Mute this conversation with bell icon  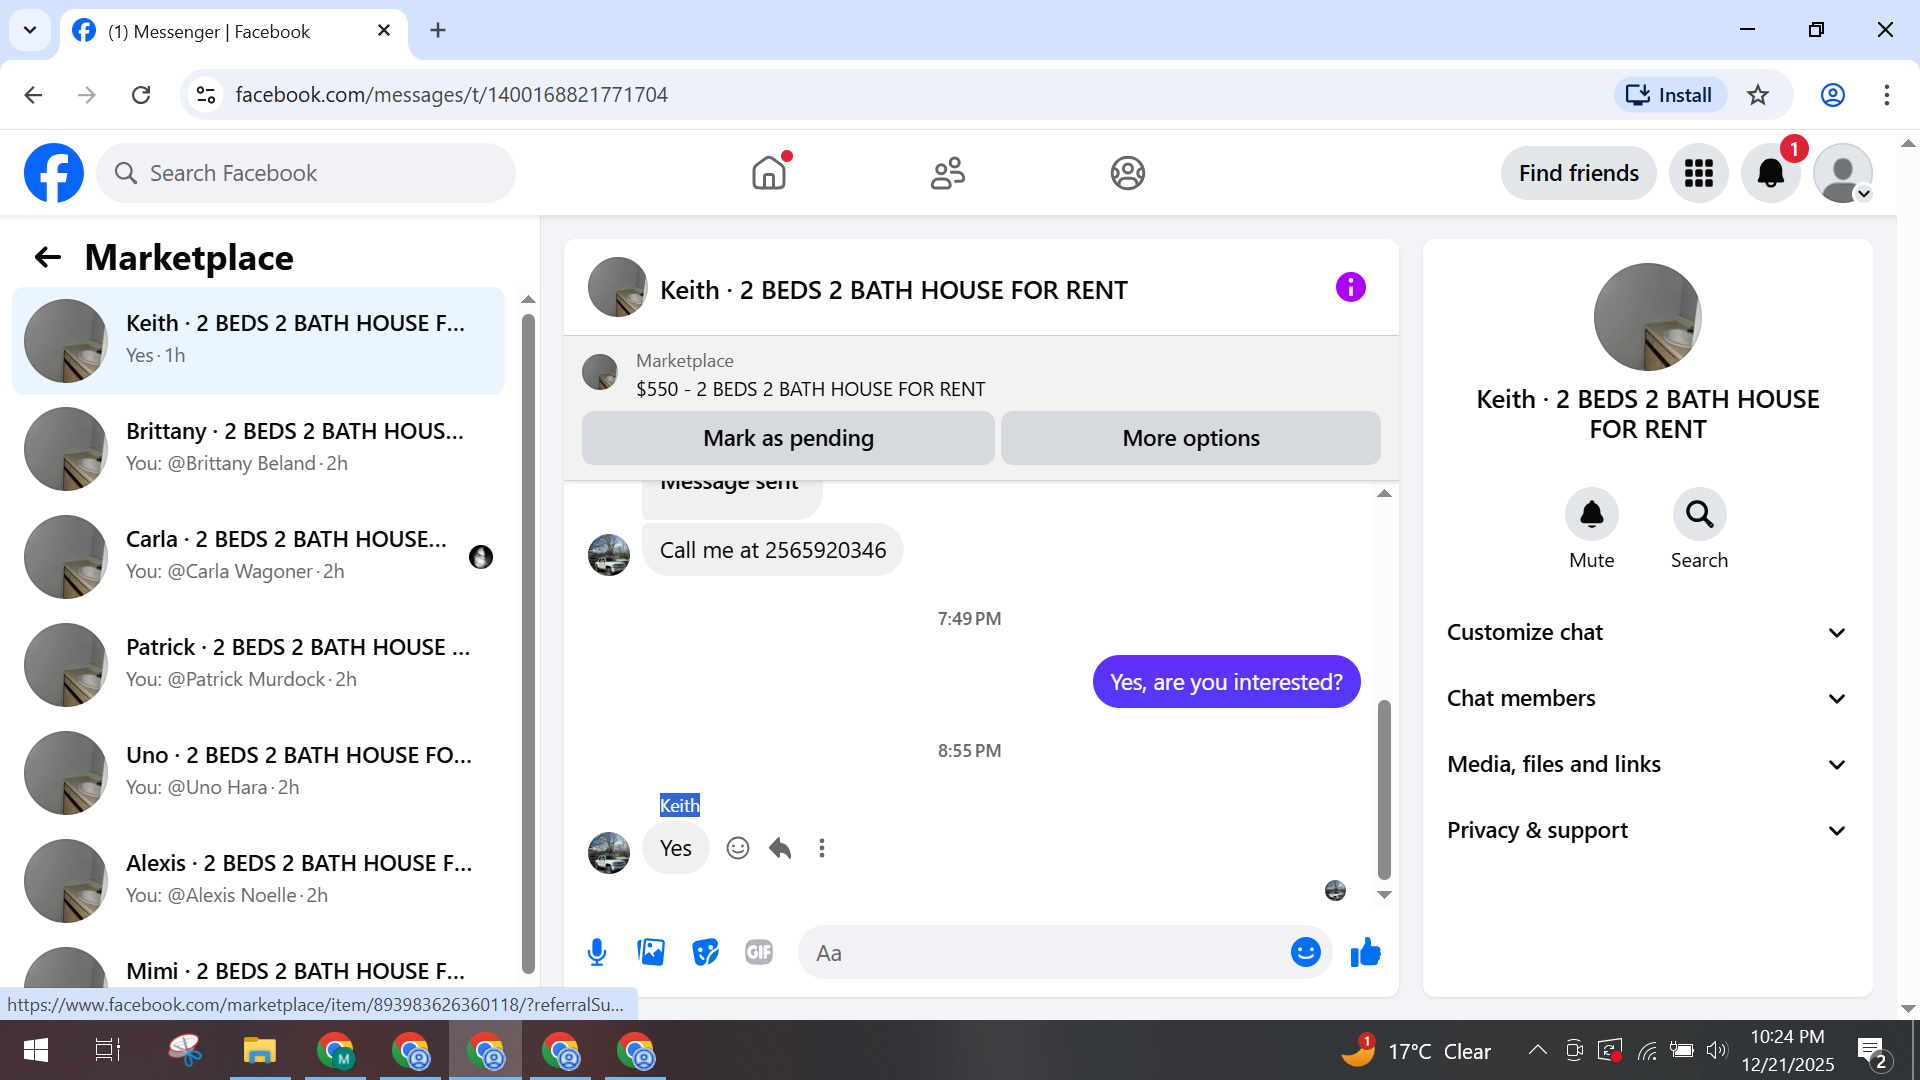click(1591, 514)
